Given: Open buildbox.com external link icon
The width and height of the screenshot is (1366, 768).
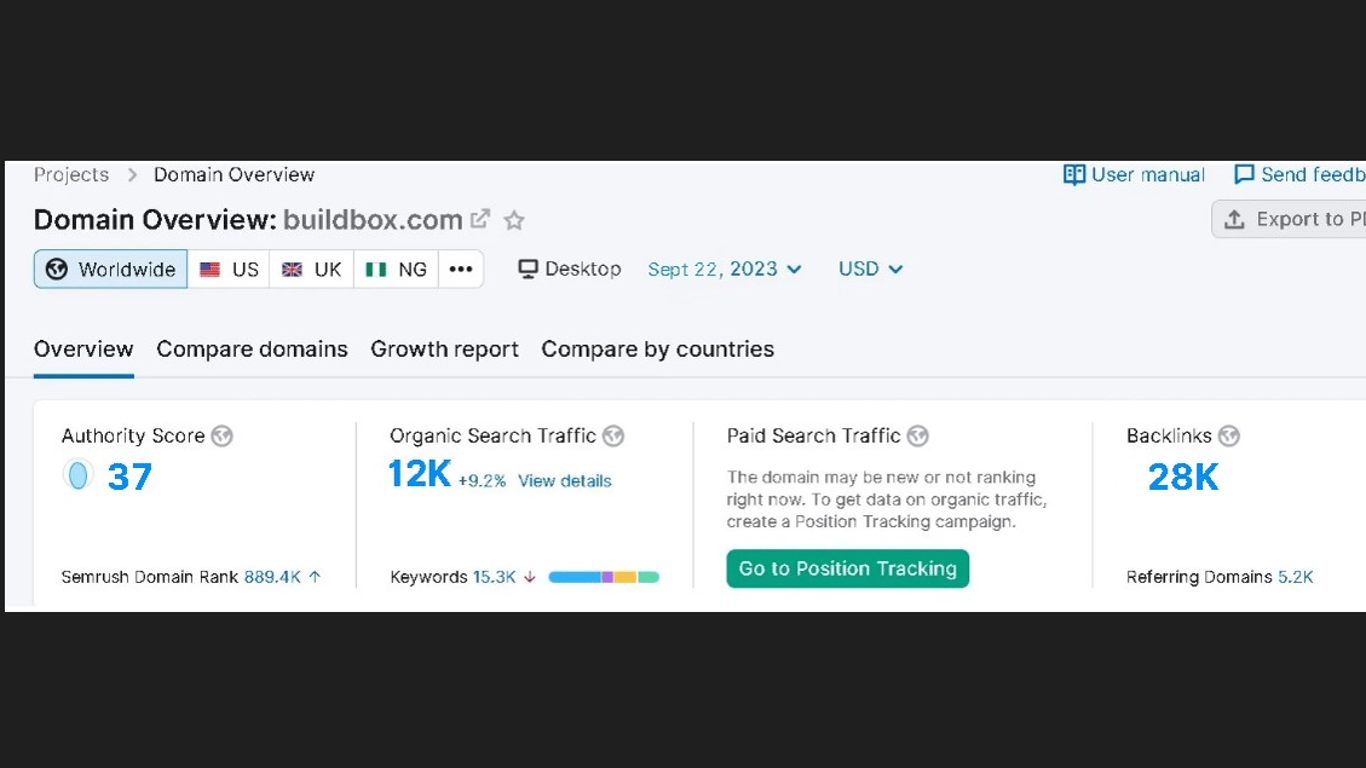Looking at the screenshot, I should [x=481, y=219].
